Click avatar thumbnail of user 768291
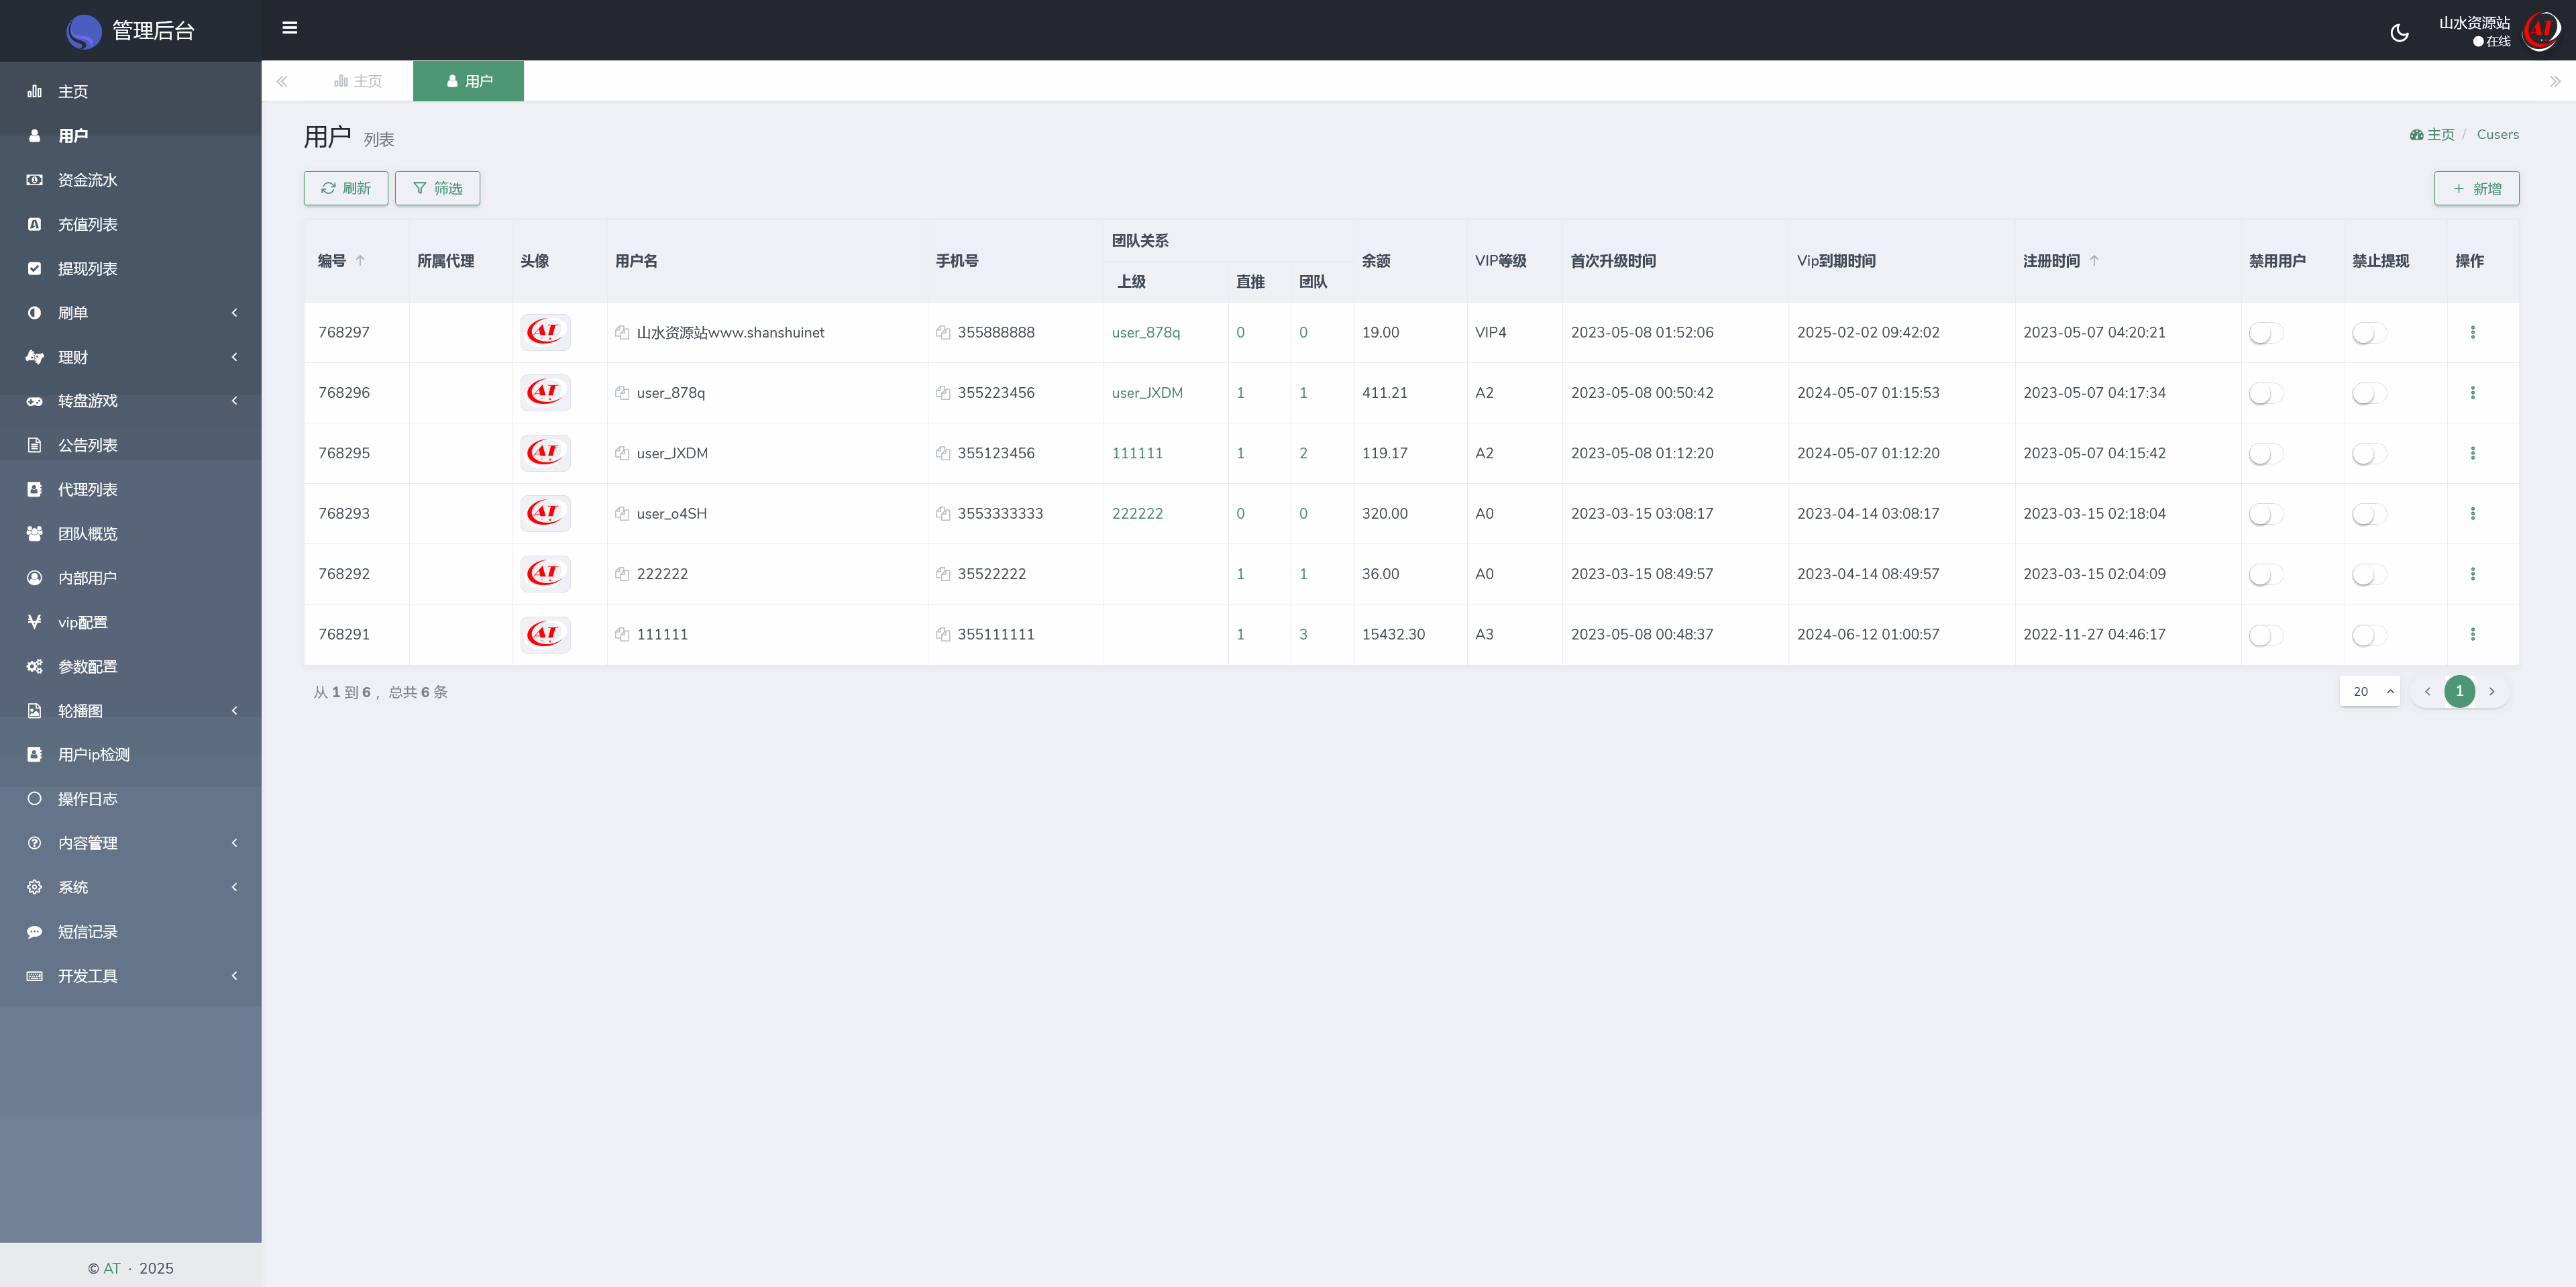Image resolution: width=2576 pixels, height=1287 pixels. tap(545, 634)
